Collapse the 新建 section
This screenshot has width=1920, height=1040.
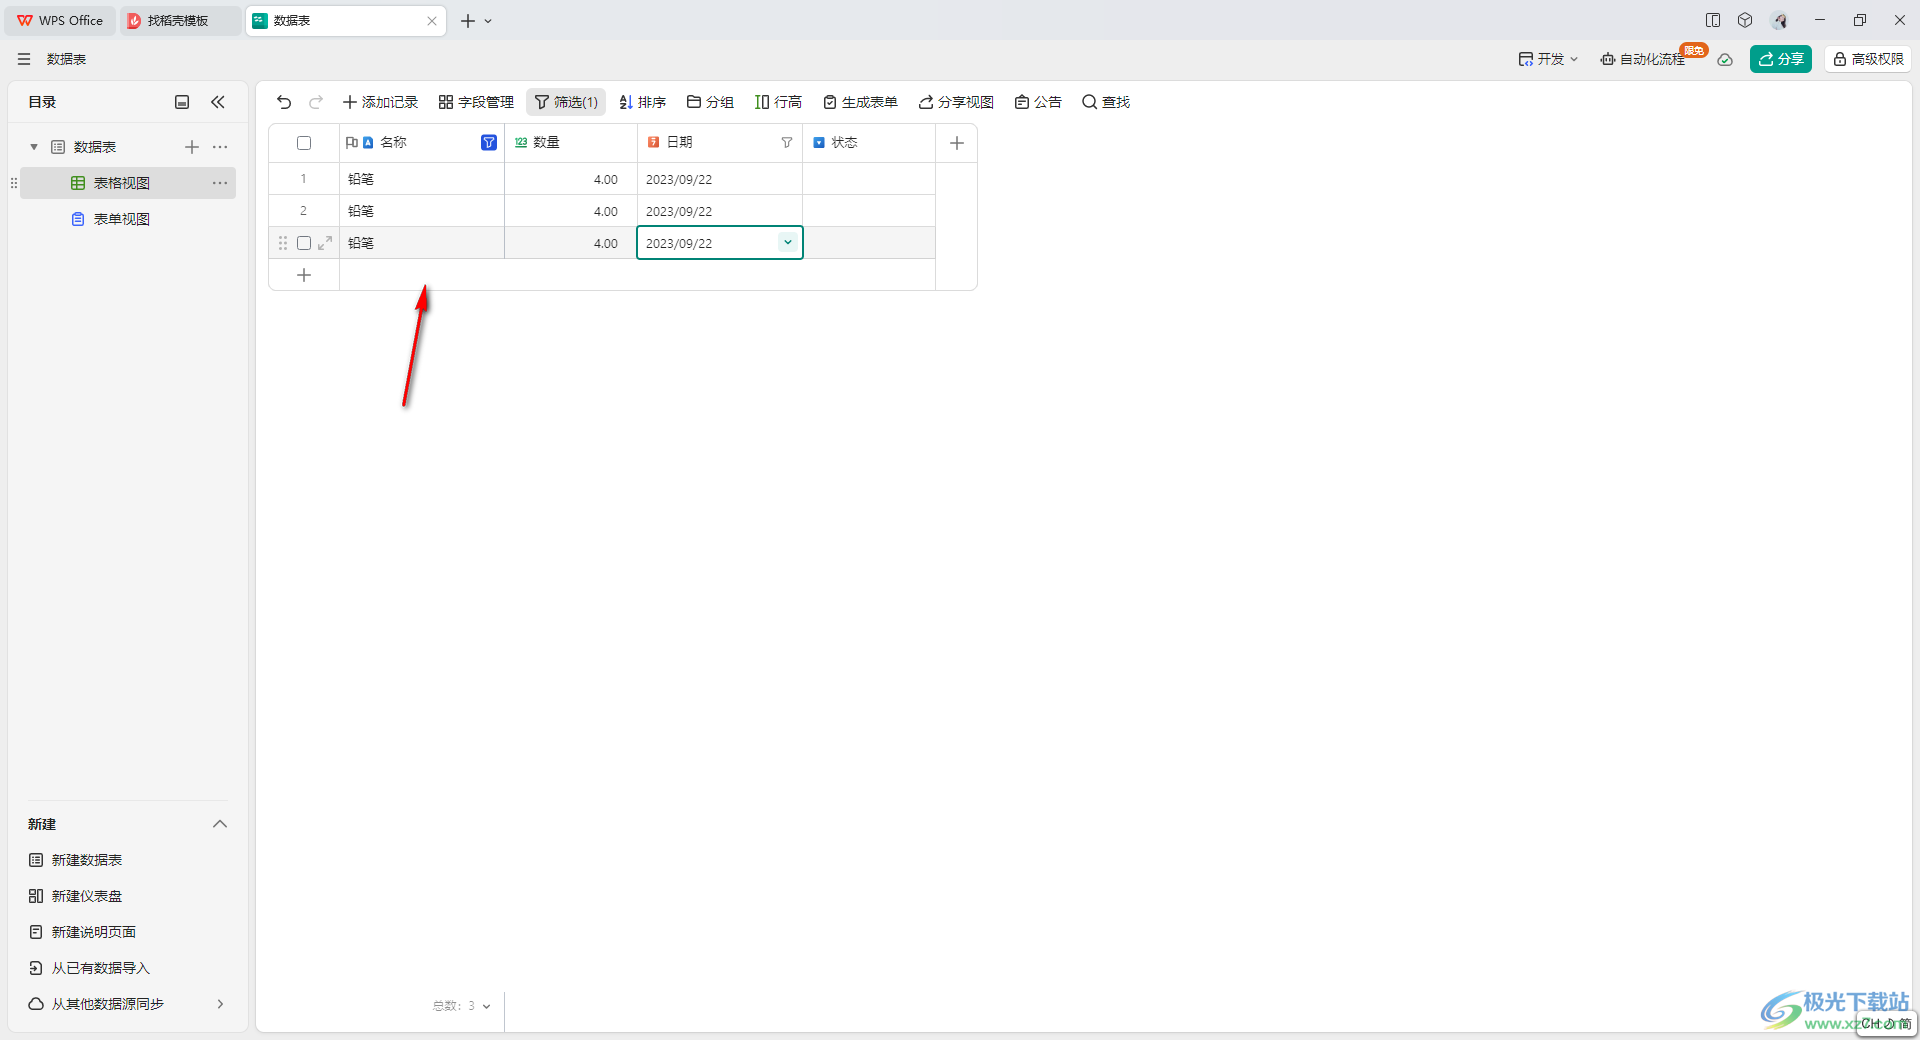(x=220, y=824)
